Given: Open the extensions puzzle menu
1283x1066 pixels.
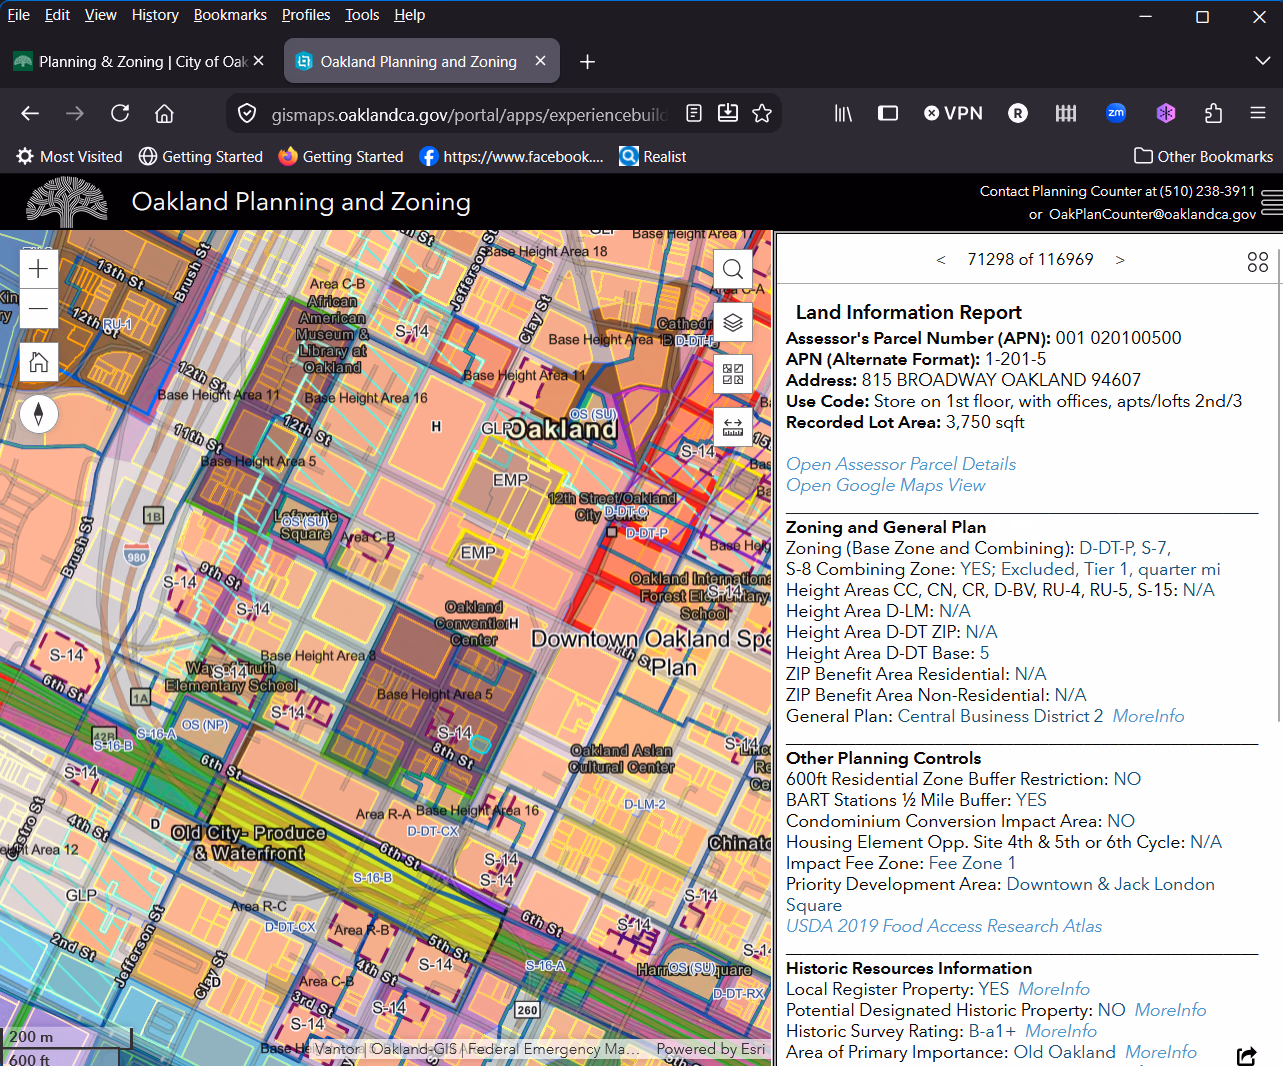Looking at the screenshot, I should coord(1213,114).
